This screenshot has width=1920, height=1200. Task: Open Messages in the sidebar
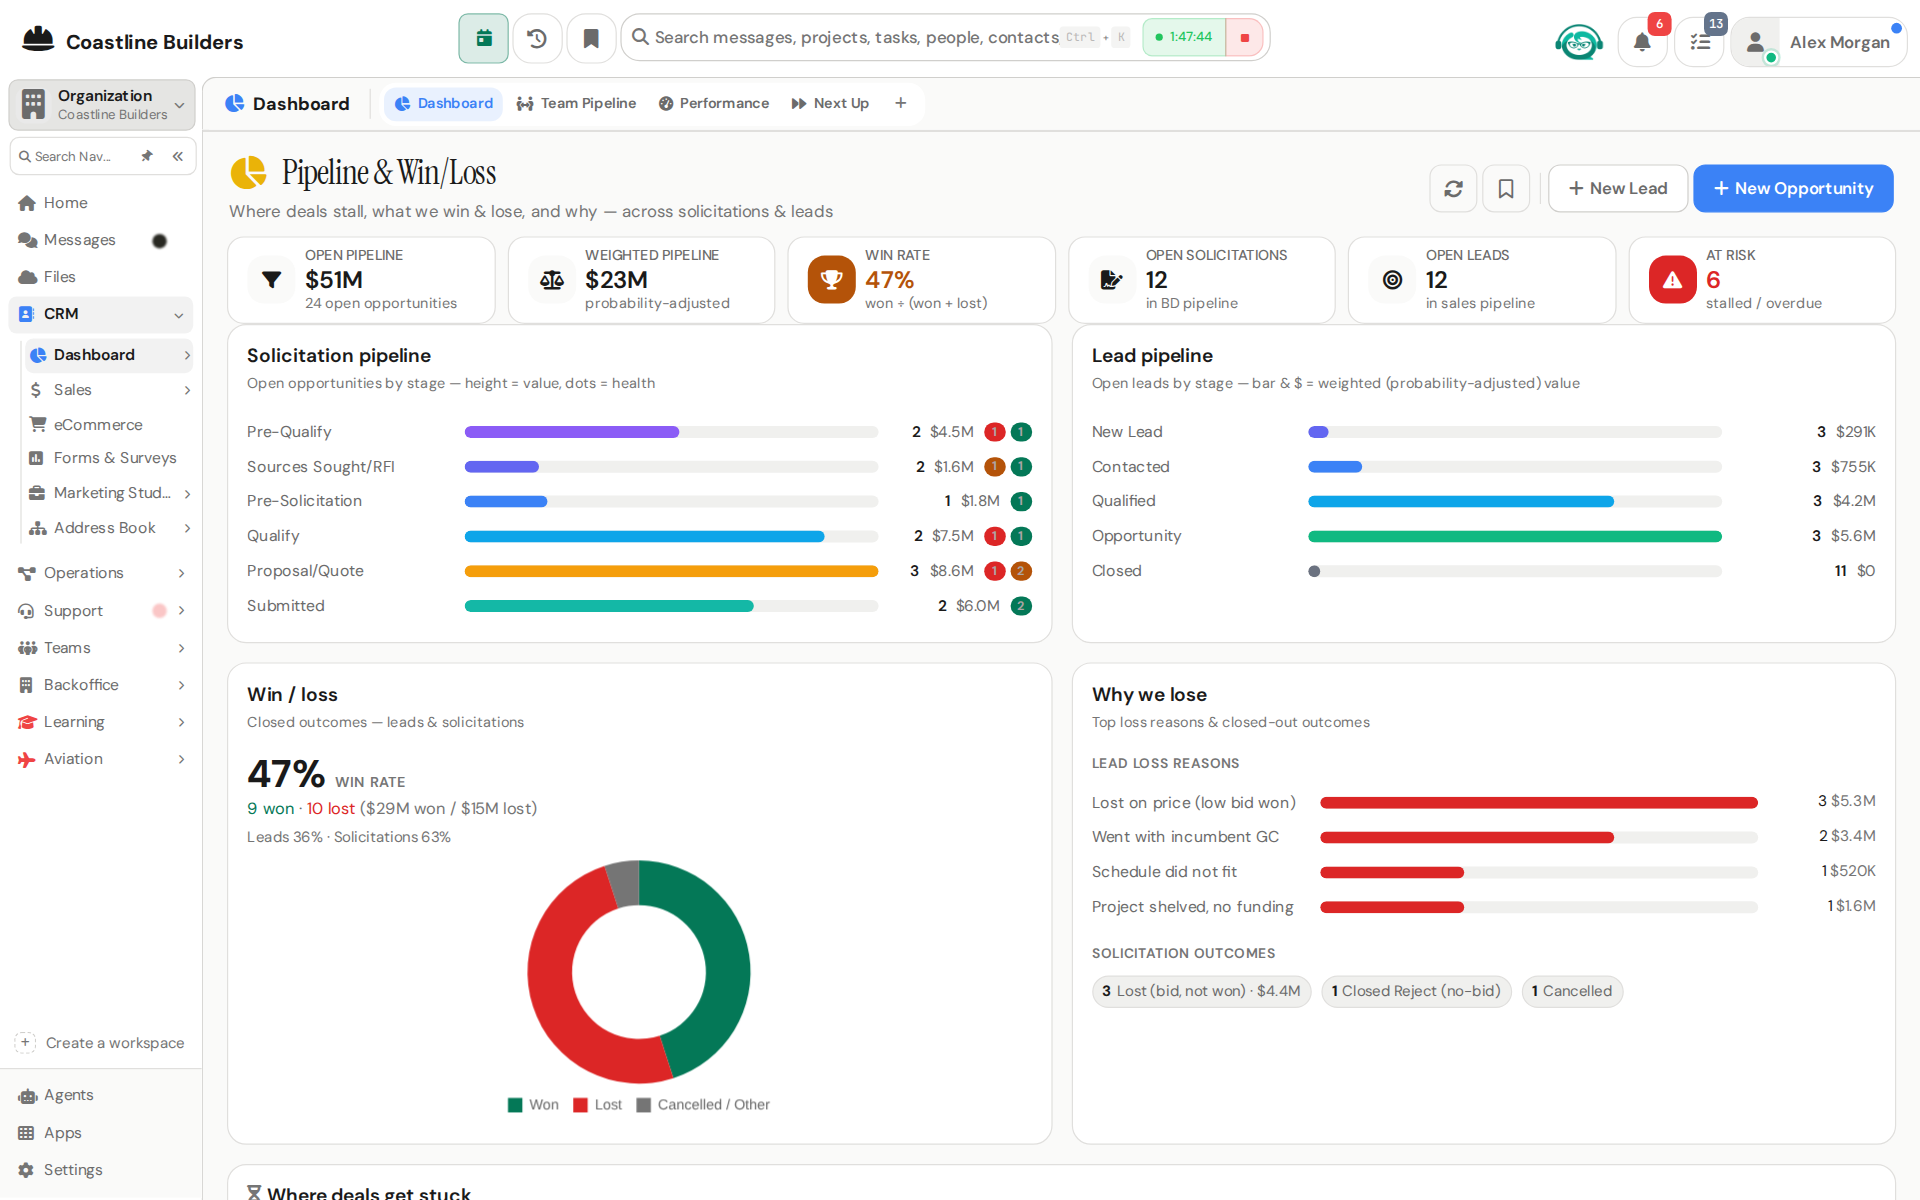(x=80, y=240)
